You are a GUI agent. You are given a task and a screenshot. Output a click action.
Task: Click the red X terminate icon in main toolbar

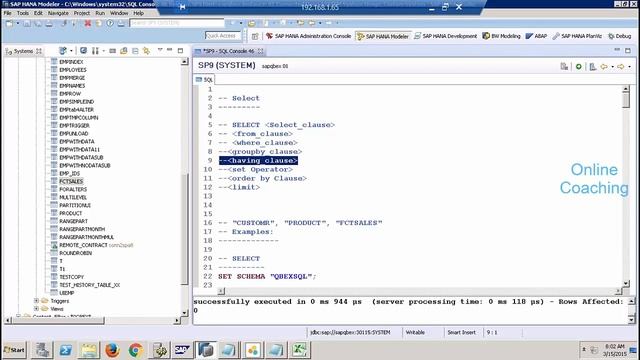[x=87, y=23]
